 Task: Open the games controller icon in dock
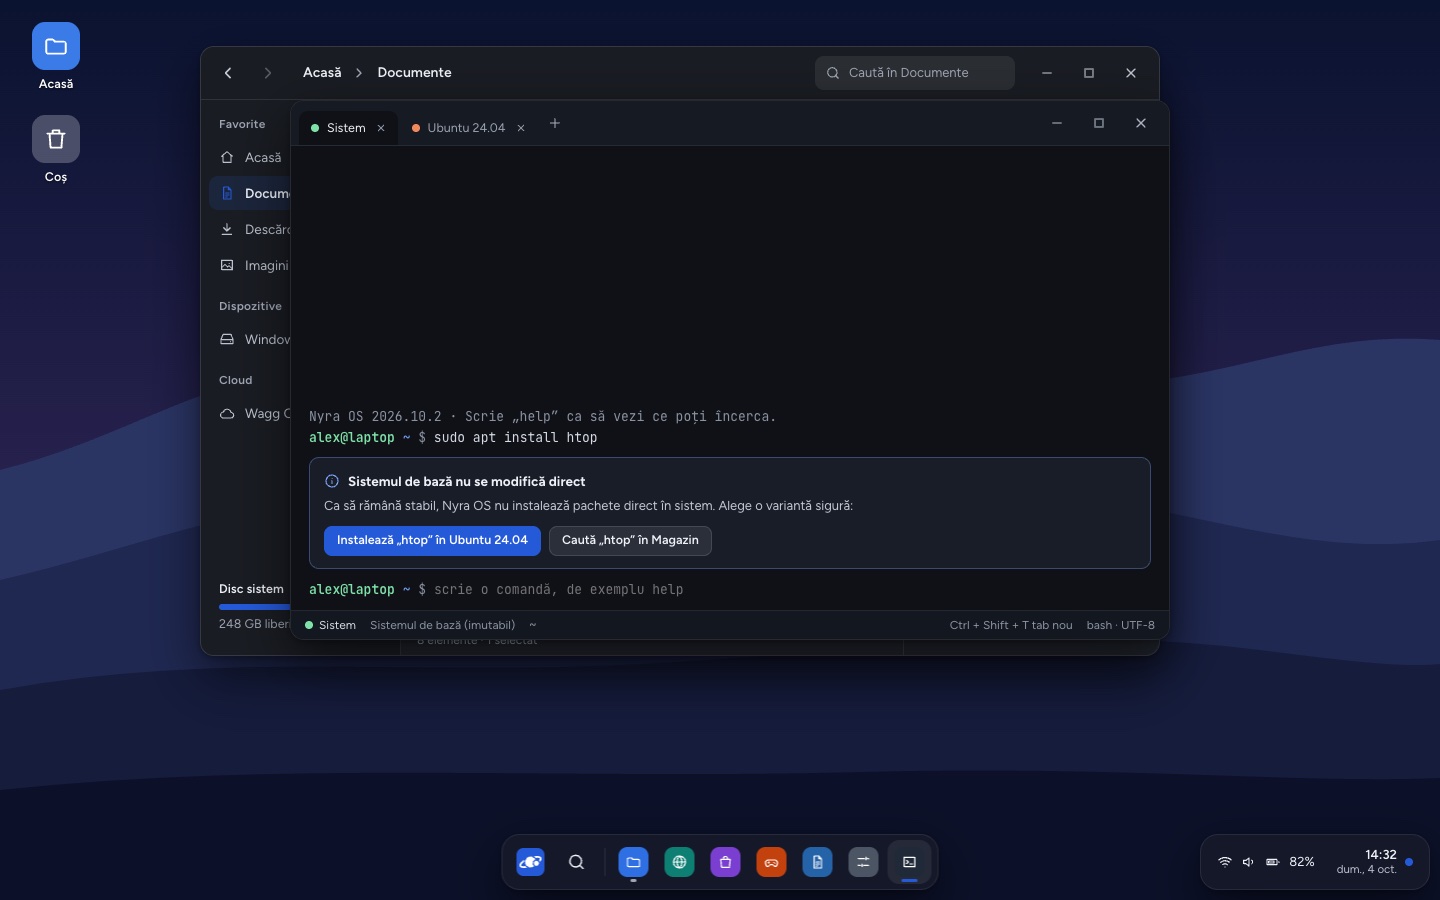click(x=771, y=862)
